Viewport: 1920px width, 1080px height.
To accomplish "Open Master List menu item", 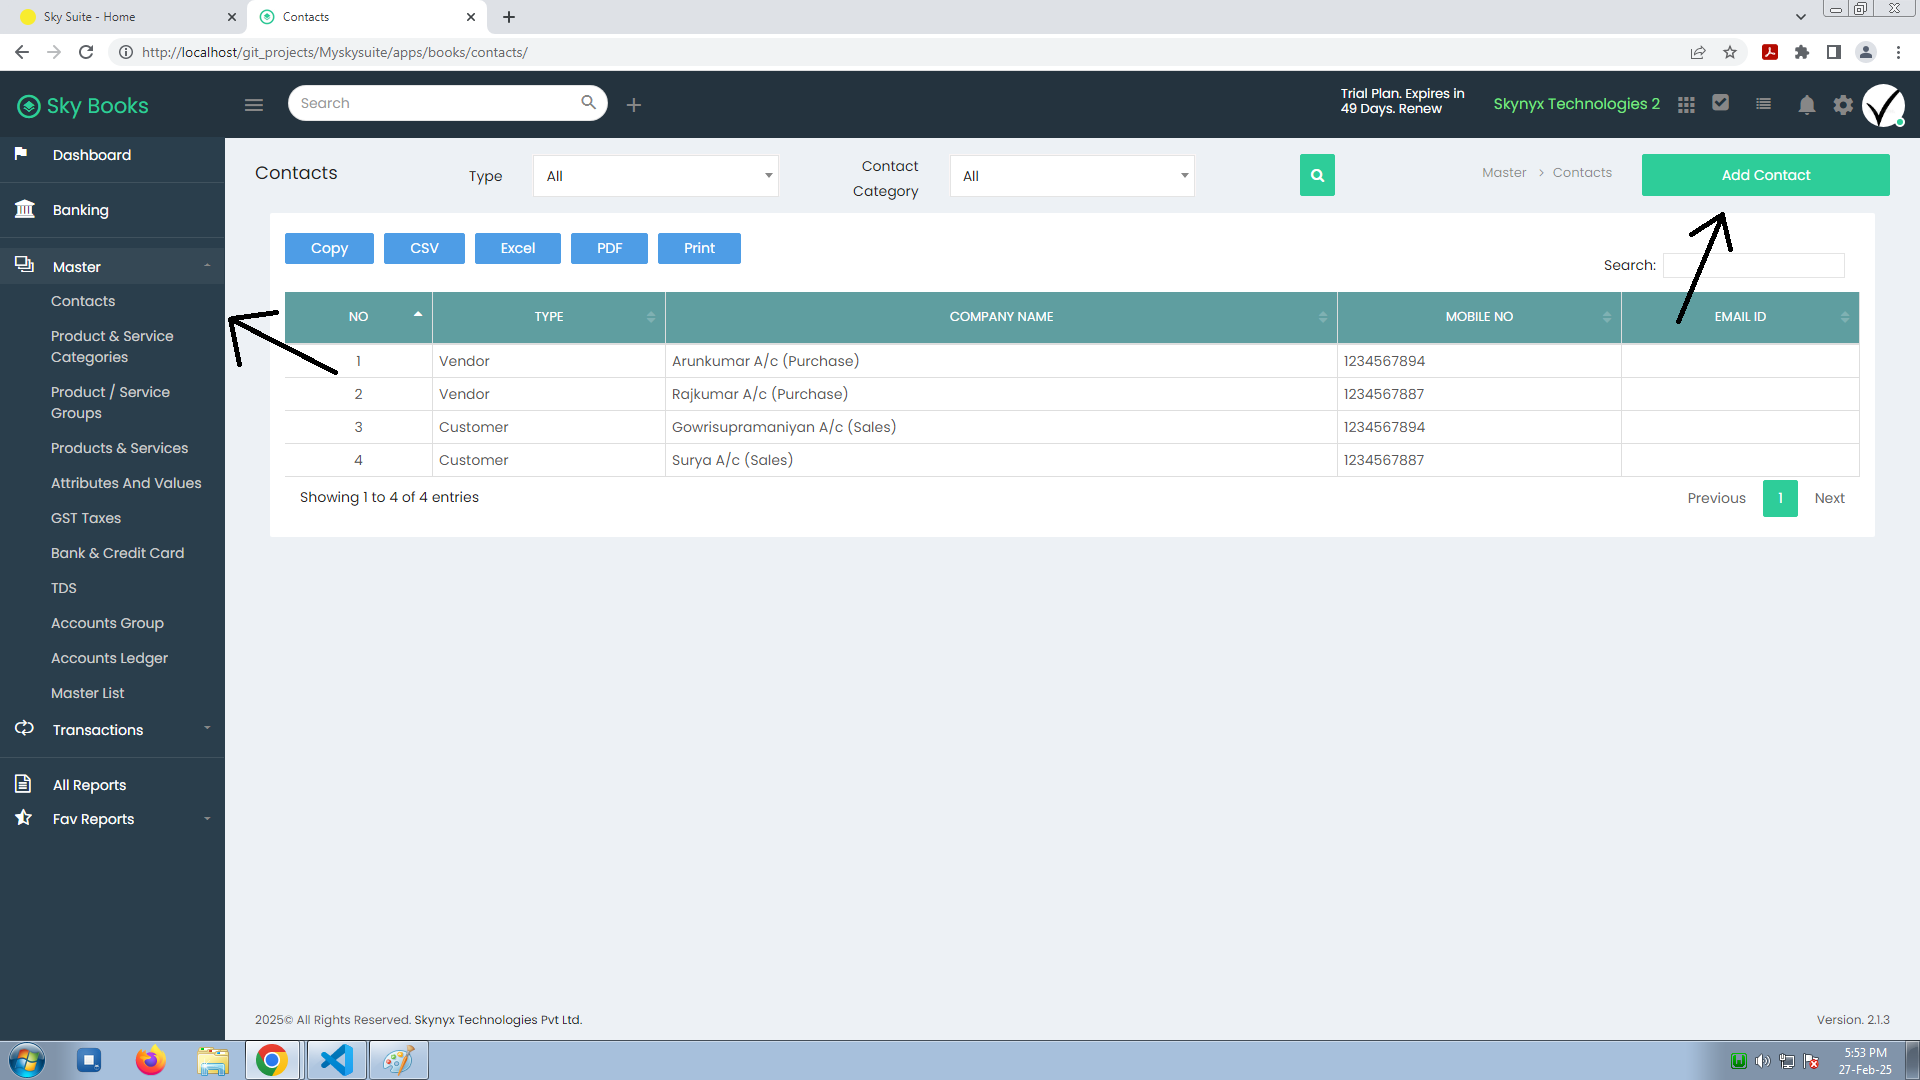I will tap(87, 693).
